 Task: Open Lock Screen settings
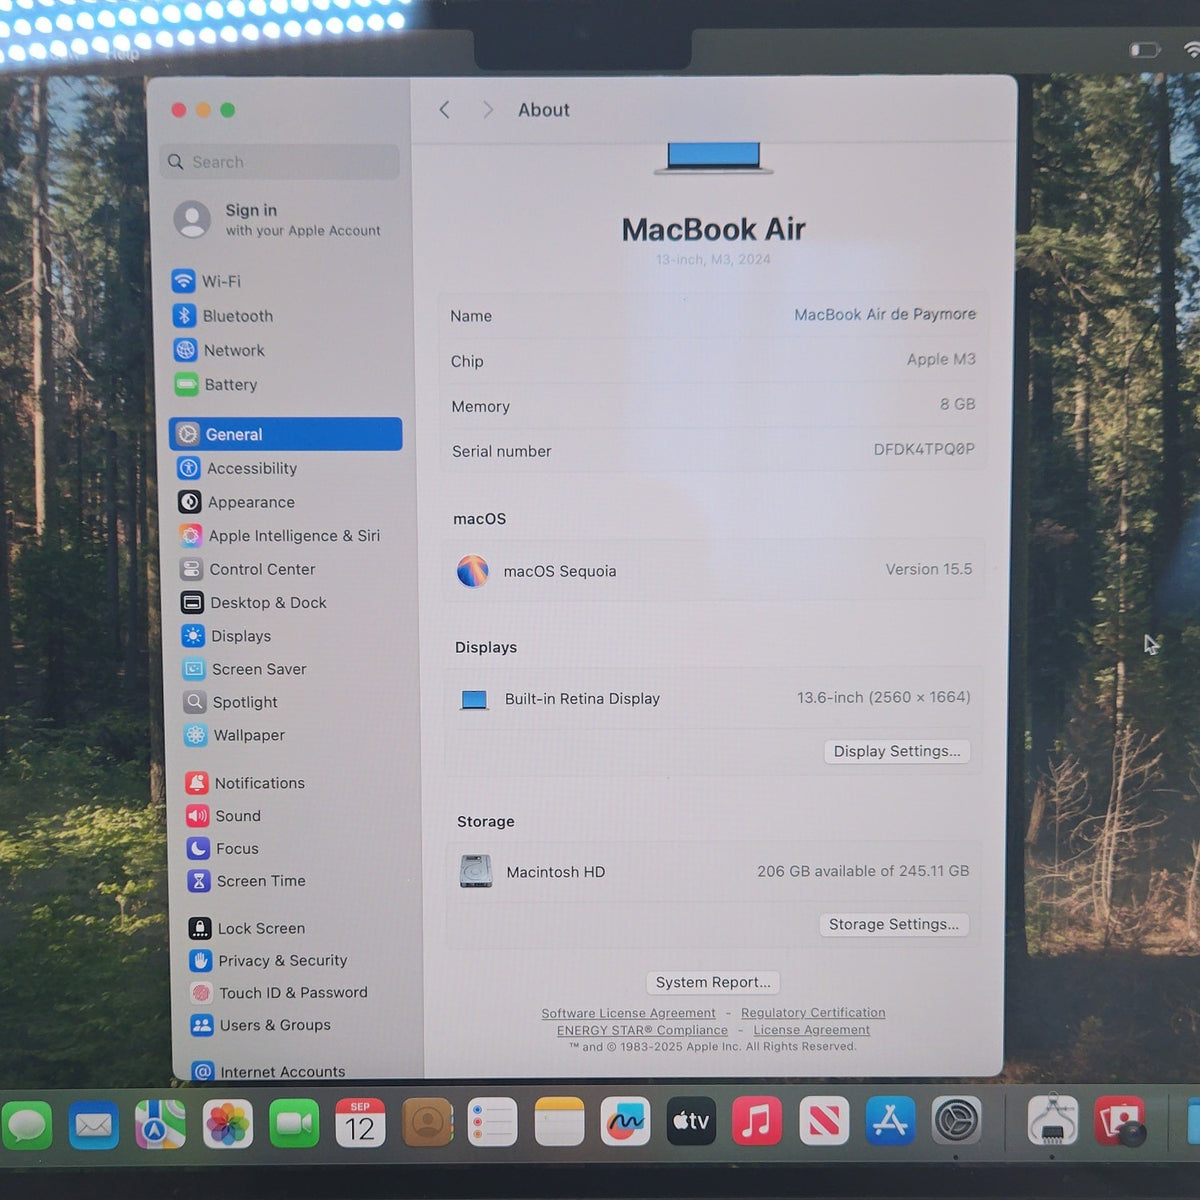[247, 928]
